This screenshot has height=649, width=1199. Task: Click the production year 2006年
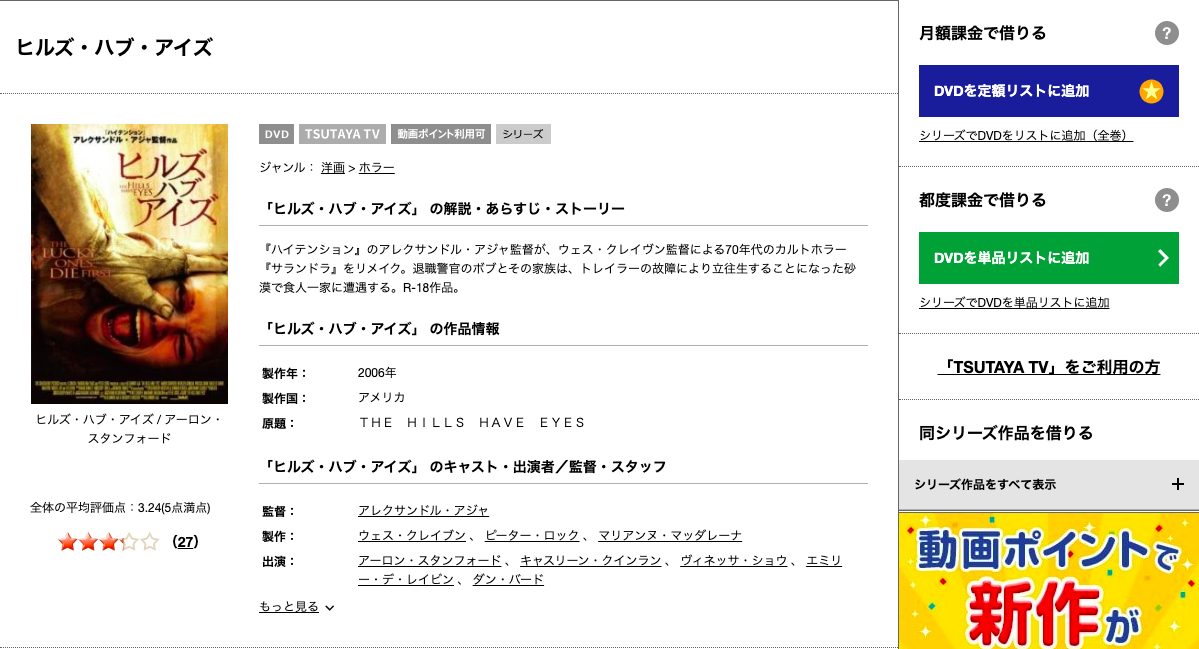click(x=377, y=373)
